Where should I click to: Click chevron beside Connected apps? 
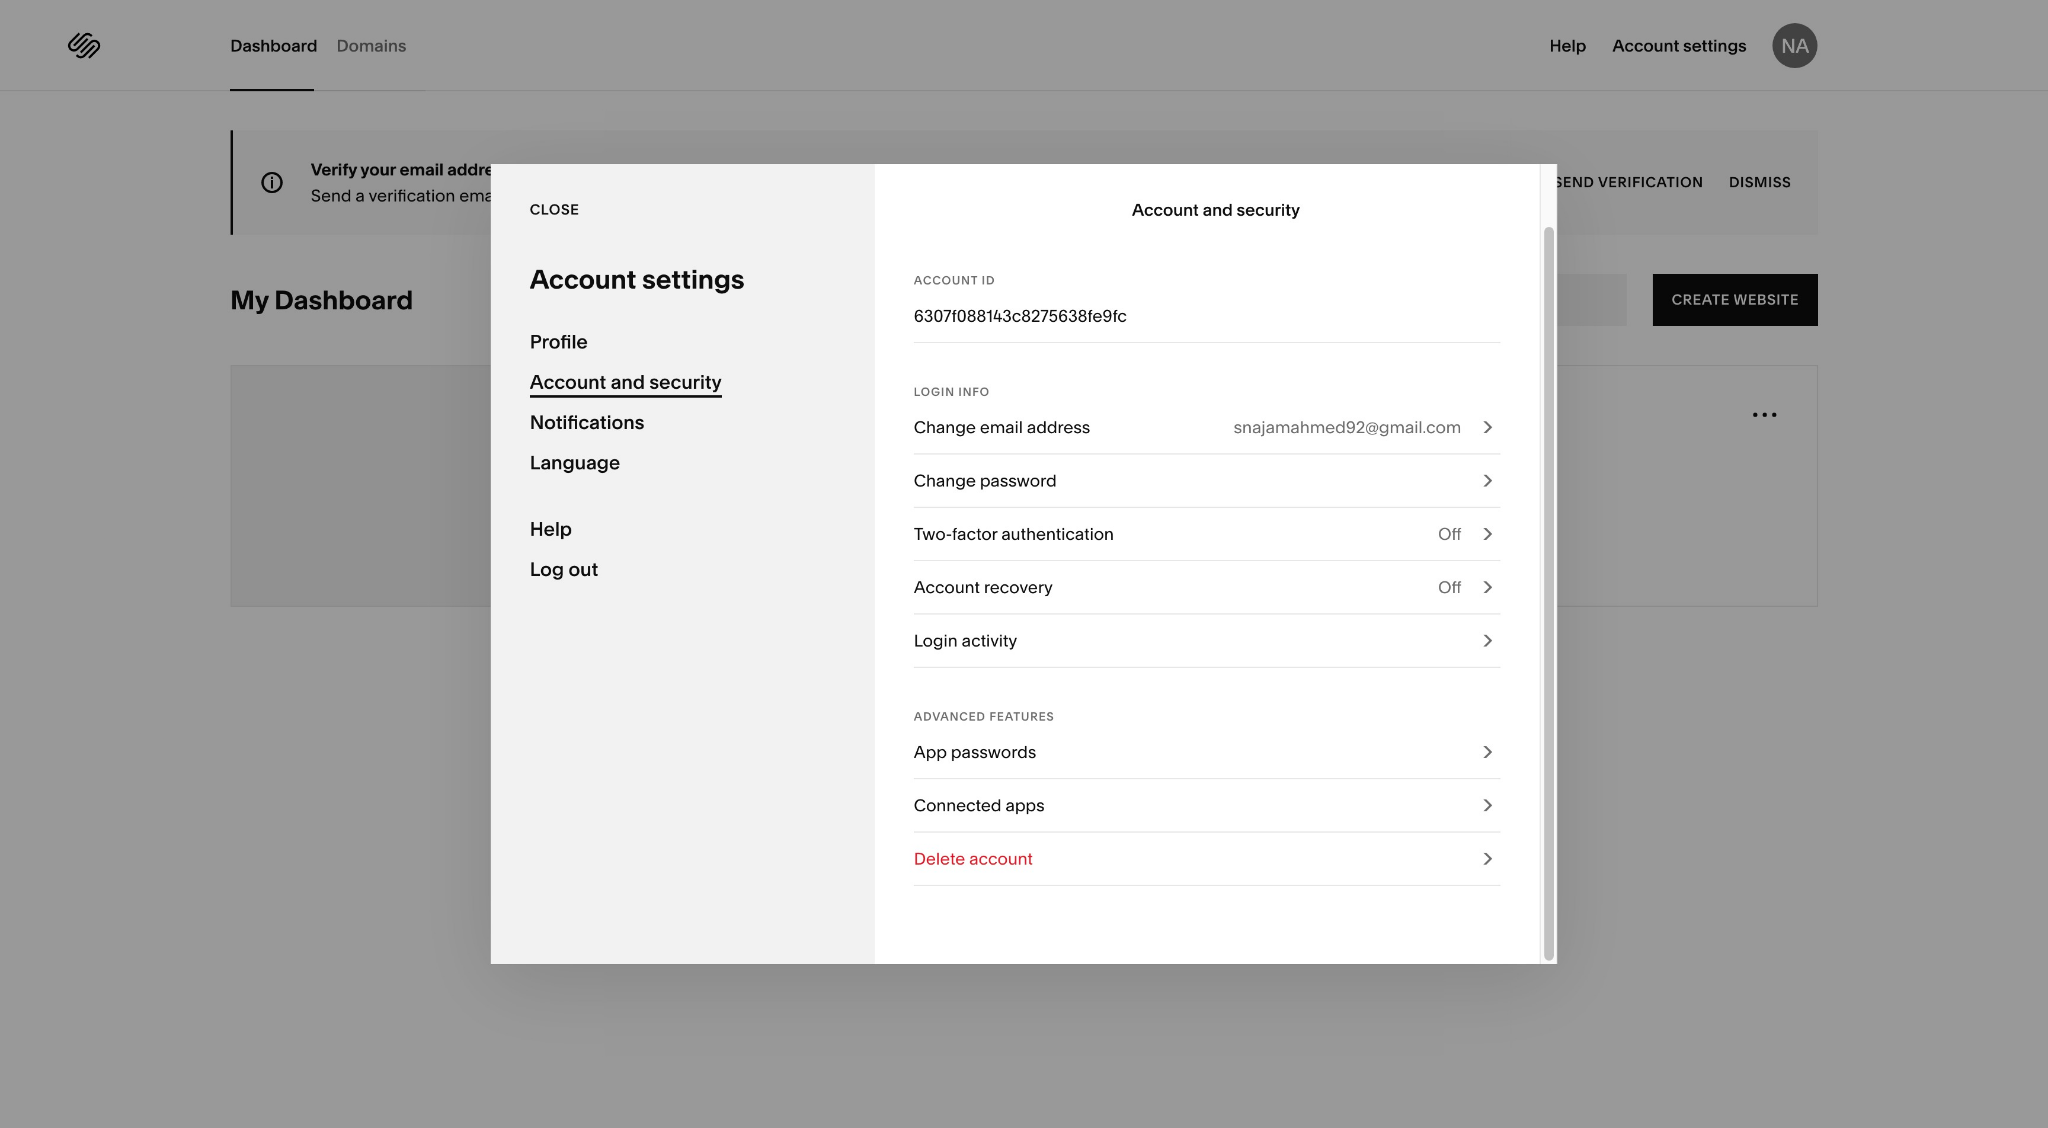(x=1487, y=806)
